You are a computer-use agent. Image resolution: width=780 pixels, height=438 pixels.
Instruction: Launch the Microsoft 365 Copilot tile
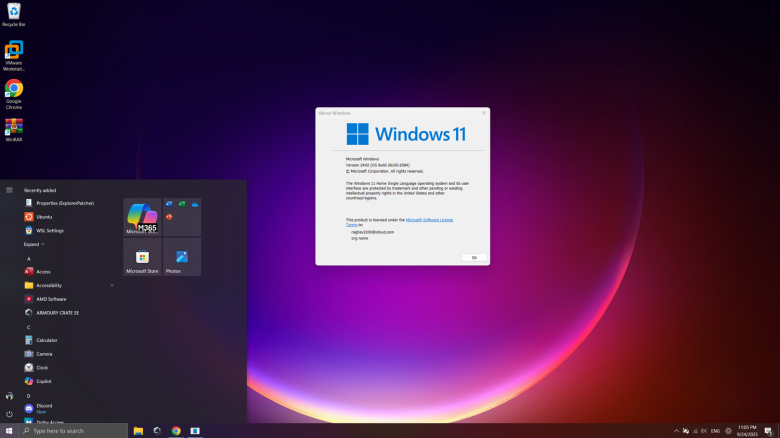pos(142,217)
